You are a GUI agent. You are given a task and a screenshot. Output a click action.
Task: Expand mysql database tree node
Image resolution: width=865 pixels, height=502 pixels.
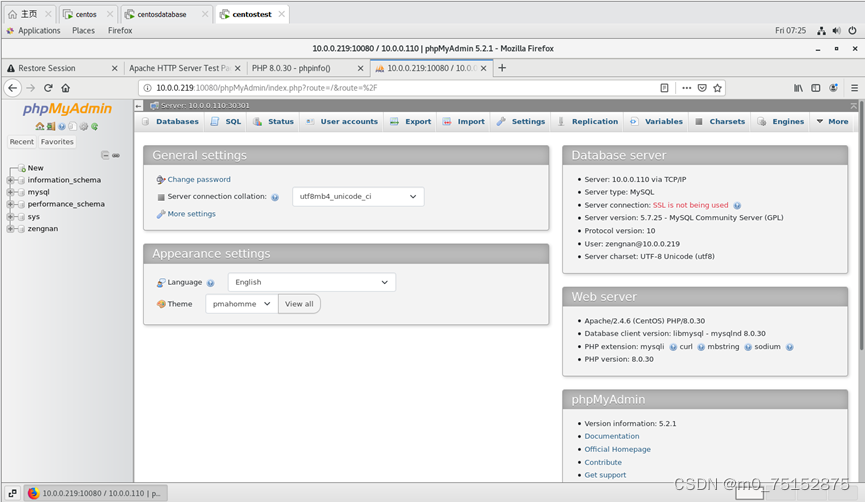tap(10, 192)
